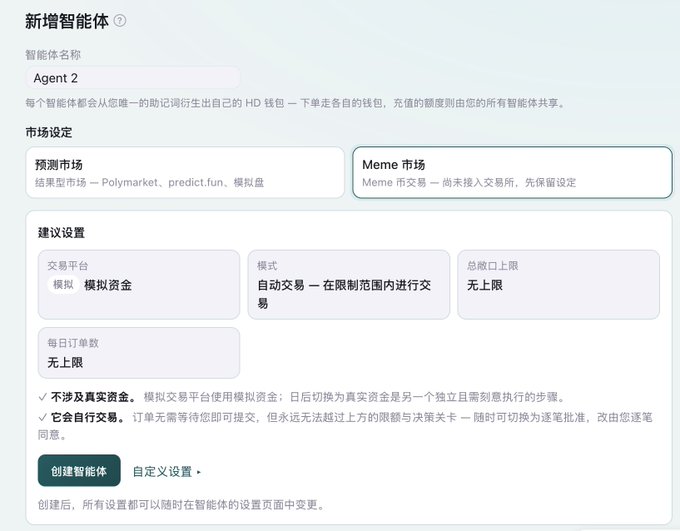Focus the Agent 2 name field
This screenshot has width=680, height=531.
pyautogui.click(x=133, y=78)
